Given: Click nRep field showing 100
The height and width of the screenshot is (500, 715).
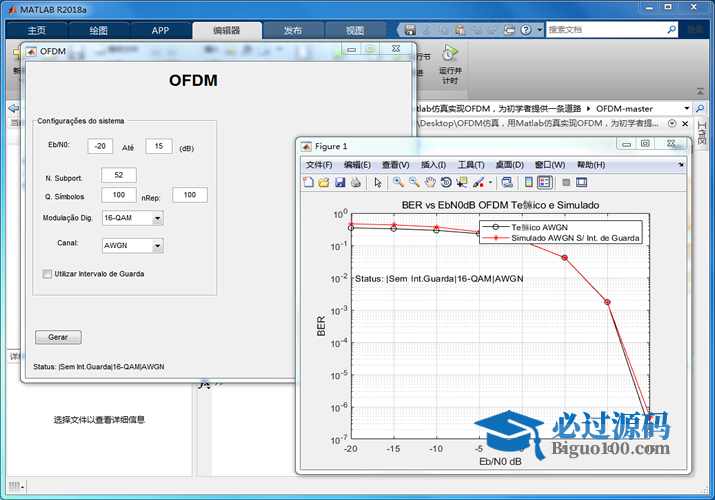Looking at the screenshot, I should [x=190, y=195].
